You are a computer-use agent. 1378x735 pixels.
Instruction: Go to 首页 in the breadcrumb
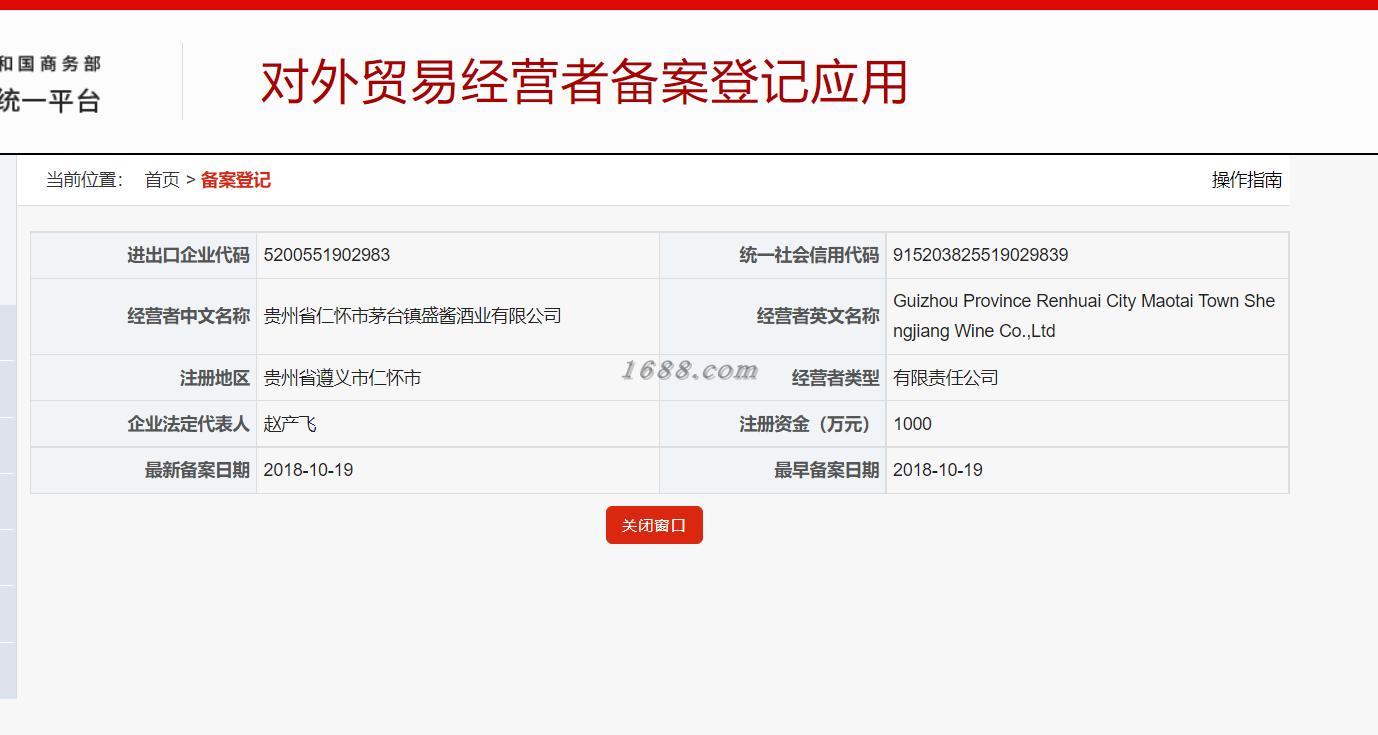(x=162, y=180)
